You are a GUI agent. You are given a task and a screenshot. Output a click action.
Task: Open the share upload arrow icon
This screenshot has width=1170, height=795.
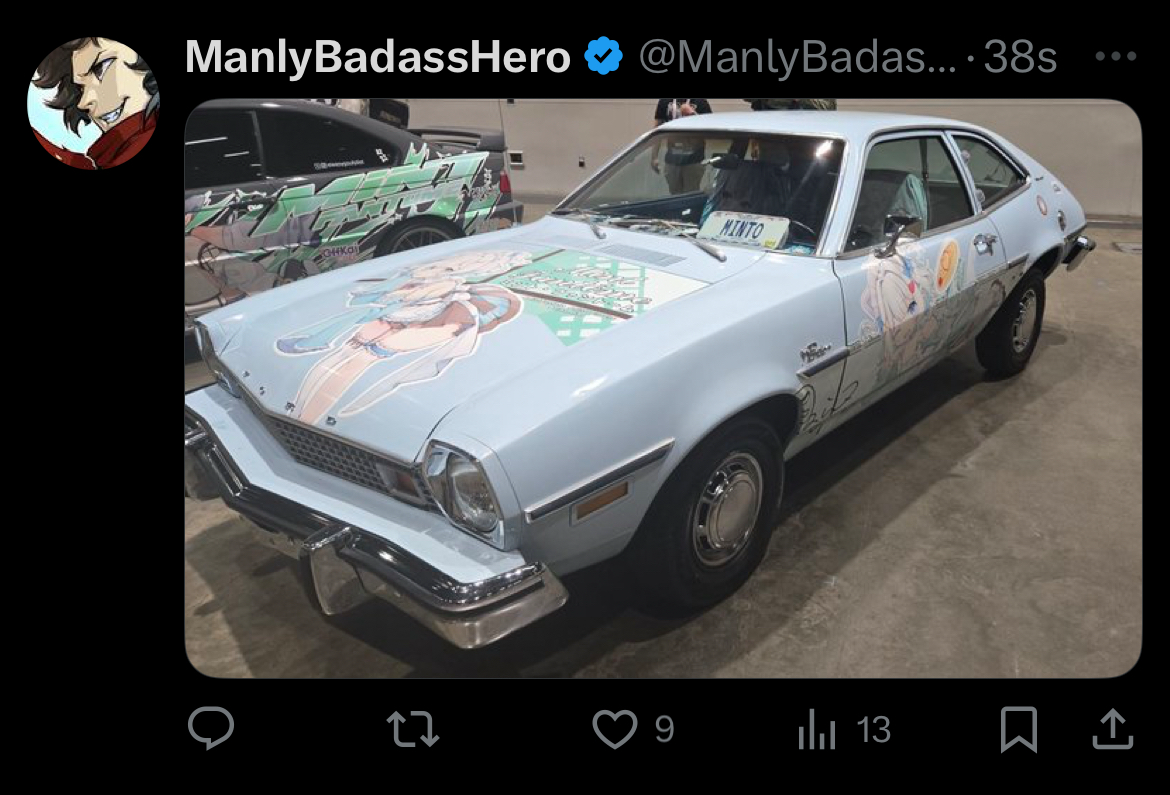1113,729
